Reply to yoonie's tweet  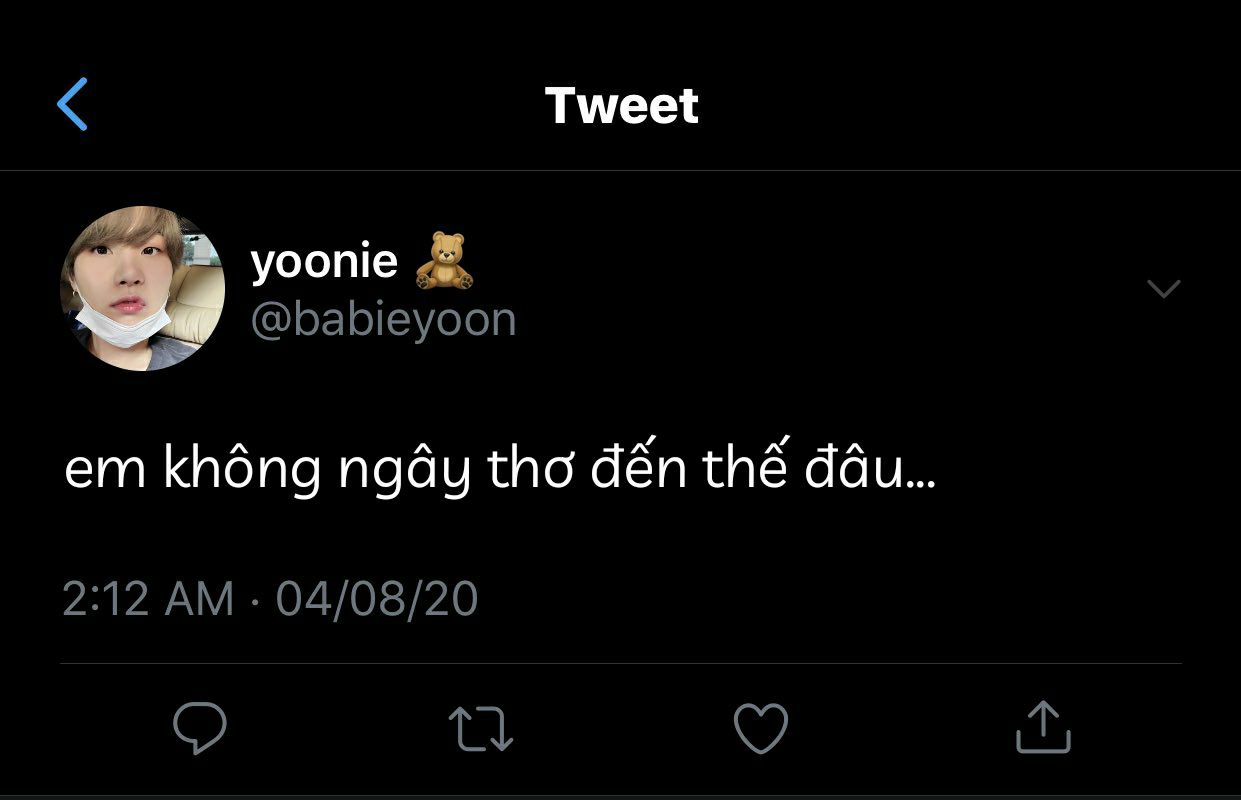(x=200, y=727)
